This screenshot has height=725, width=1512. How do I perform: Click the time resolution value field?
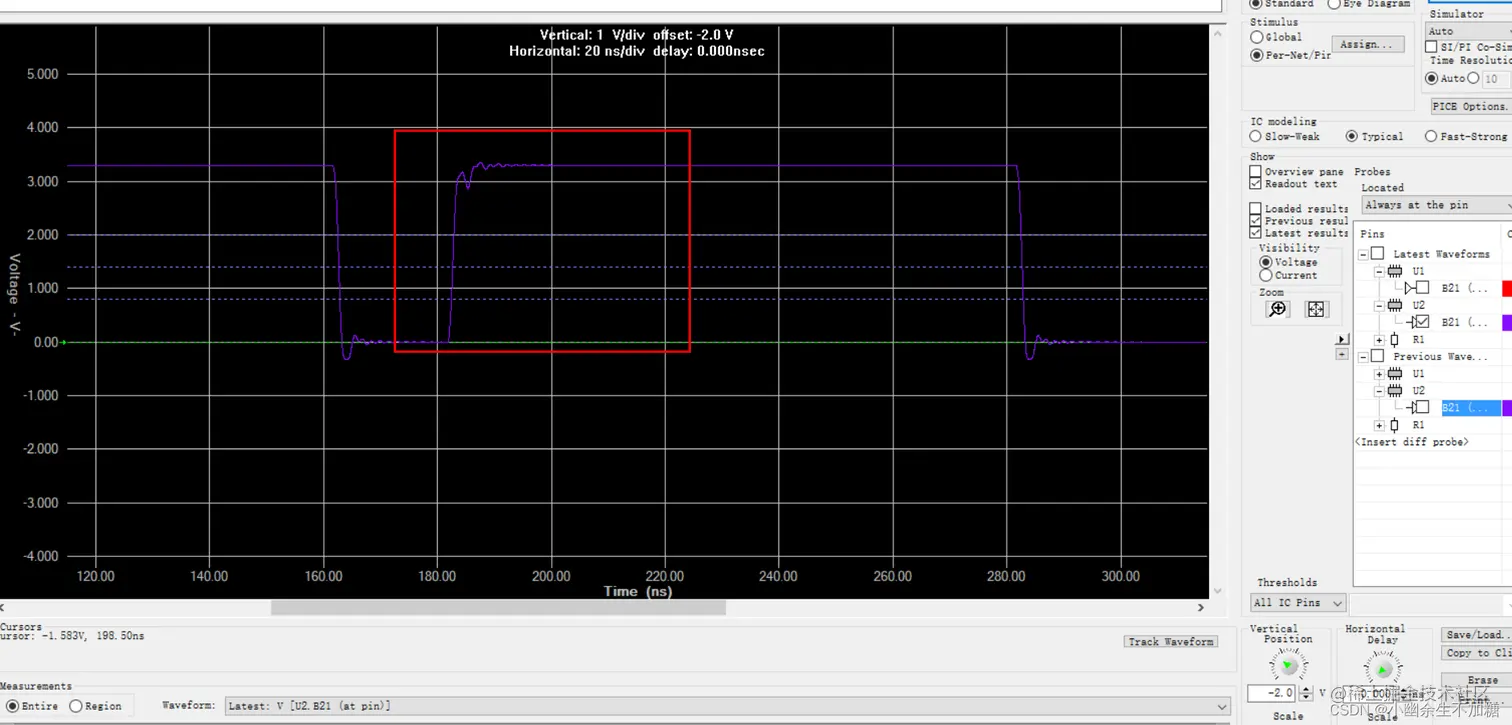tap(1495, 78)
